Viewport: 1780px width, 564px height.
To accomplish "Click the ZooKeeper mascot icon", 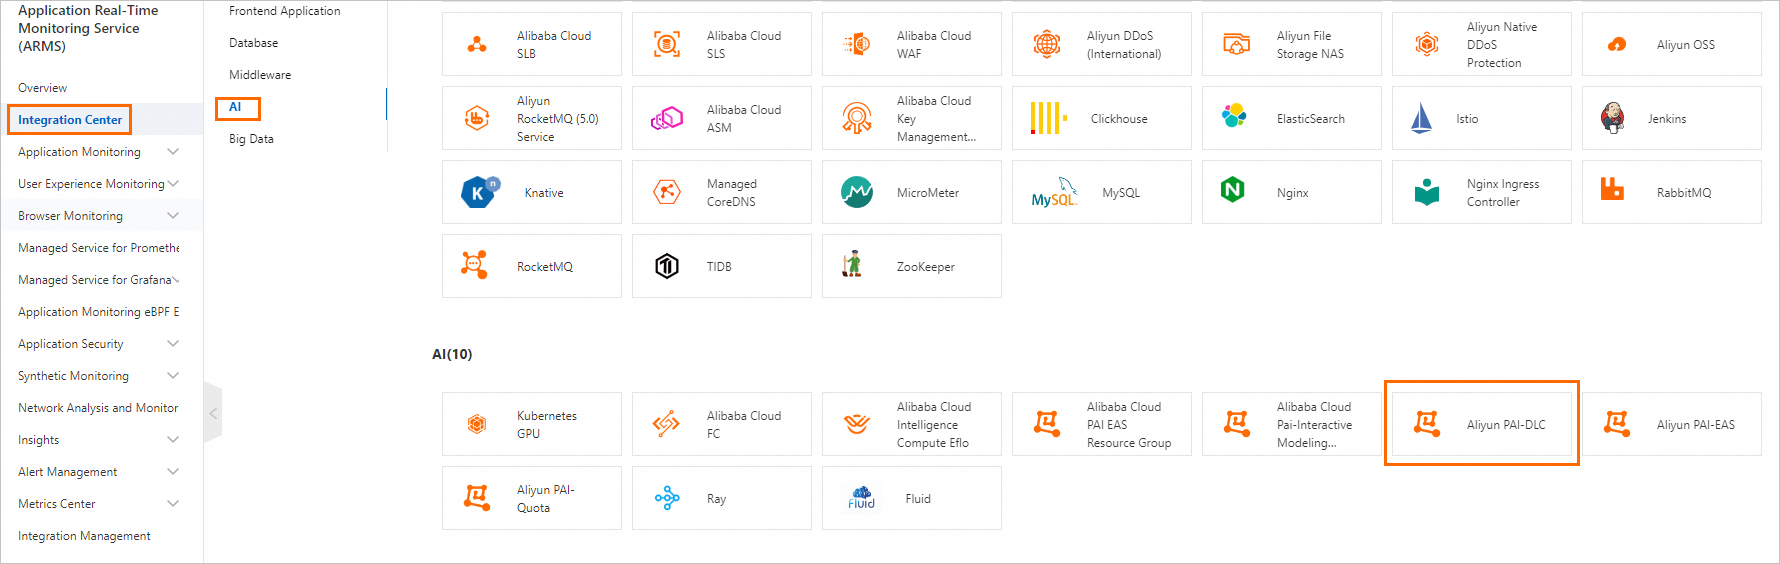I will tap(852, 264).
